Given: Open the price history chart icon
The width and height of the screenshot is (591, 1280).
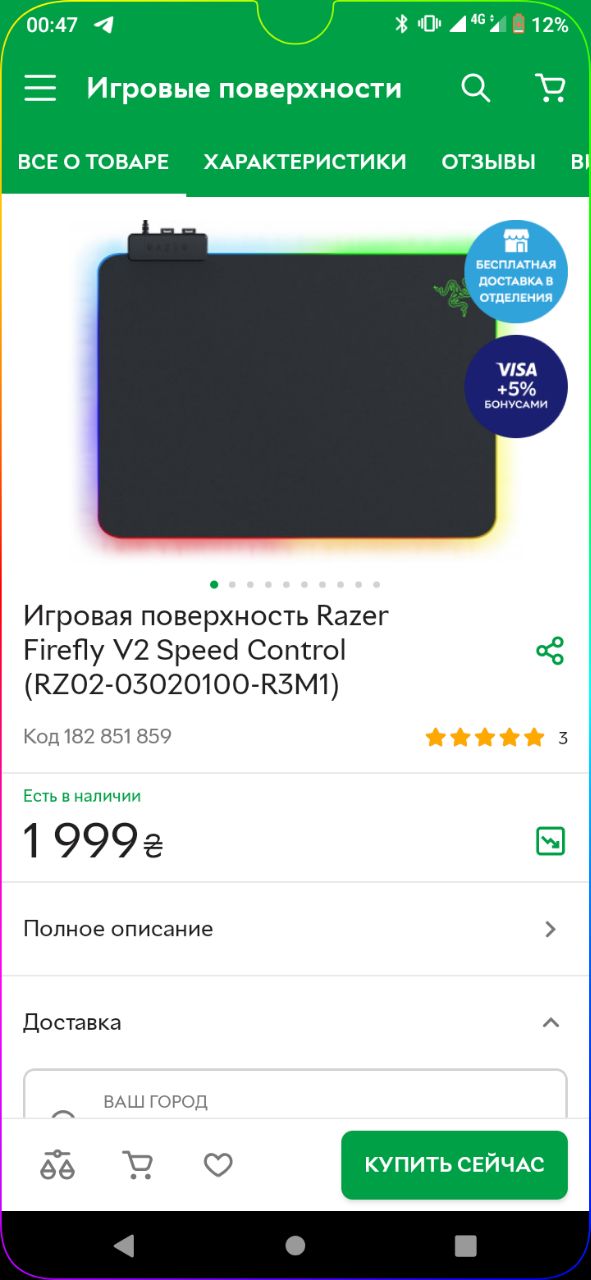Looking at the screenshot, I should [550, 841].
